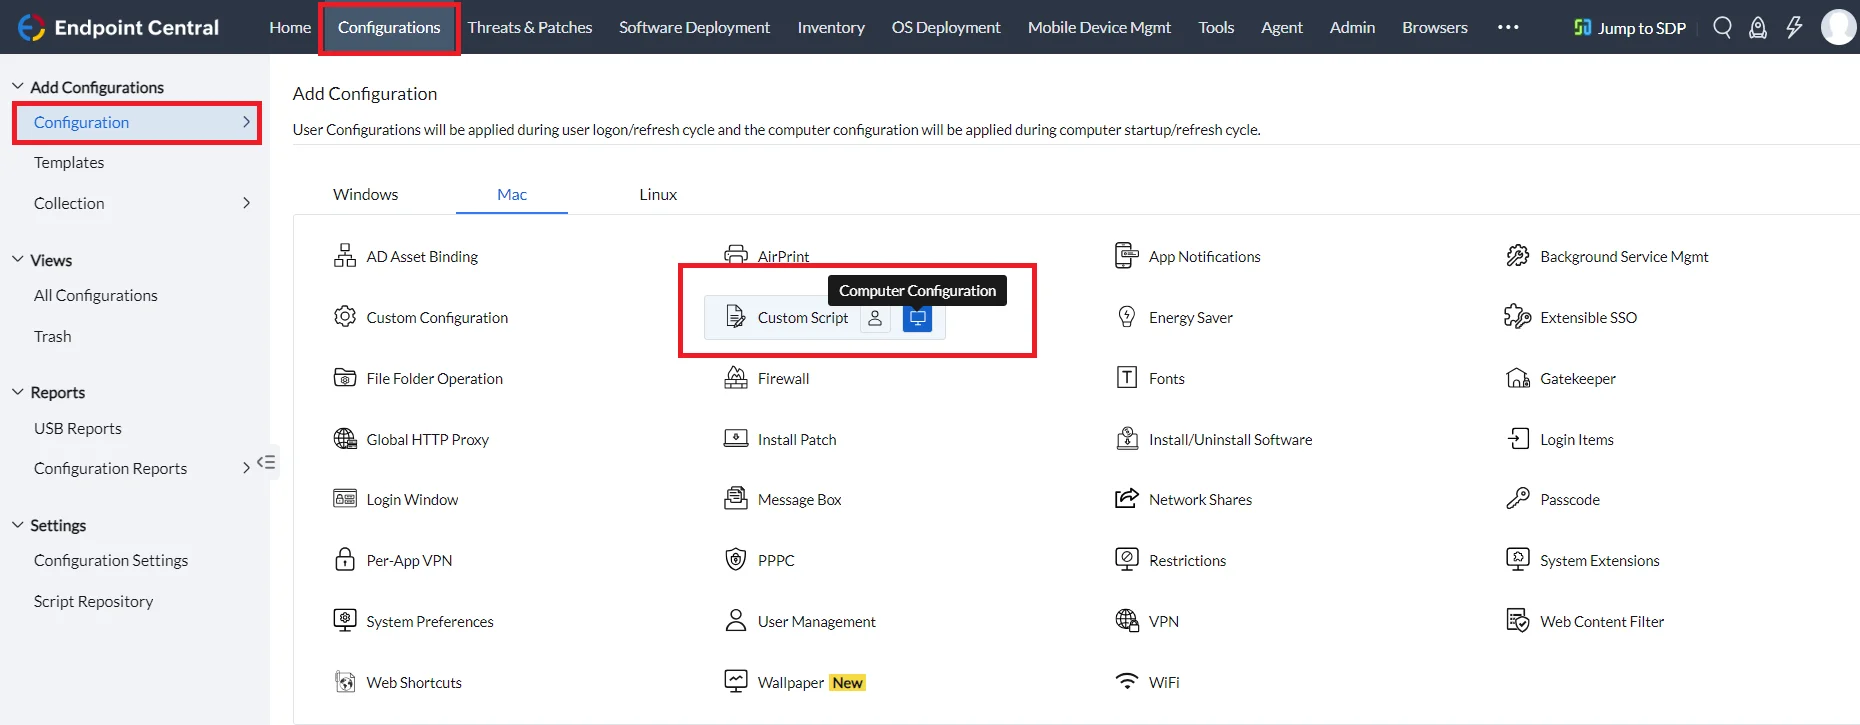This screenshot has height=725, width=1860.
Task: Collapse the Reports sidebar section
Action: point(17,392)
